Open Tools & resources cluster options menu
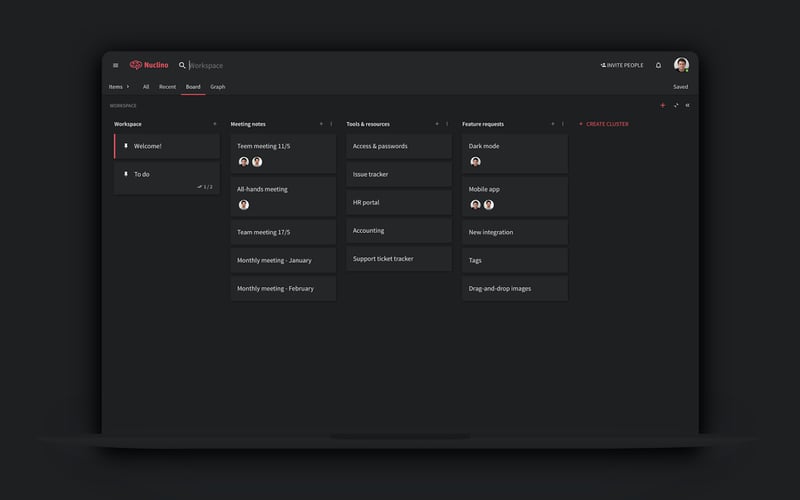The width and height of the screenshot is (800, 500). coord(447,124)
